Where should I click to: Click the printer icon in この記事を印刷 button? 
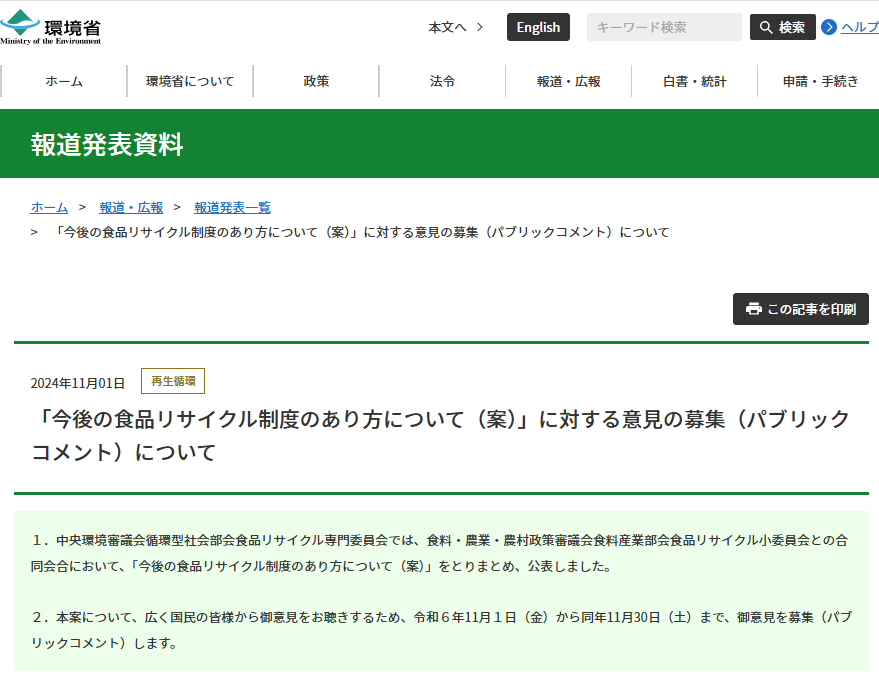(754, 309)
